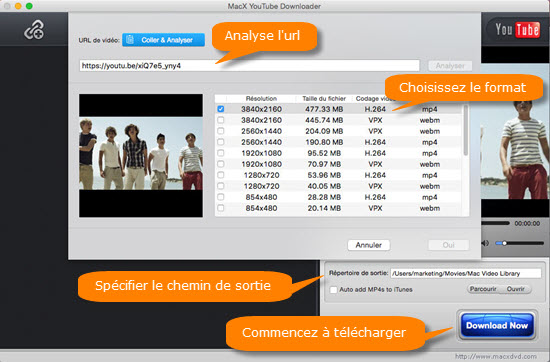Image resolution: width=550 pixels, height=362 pixels.
Task: Click the Parcourir button
Action: [x=483, y=289]
